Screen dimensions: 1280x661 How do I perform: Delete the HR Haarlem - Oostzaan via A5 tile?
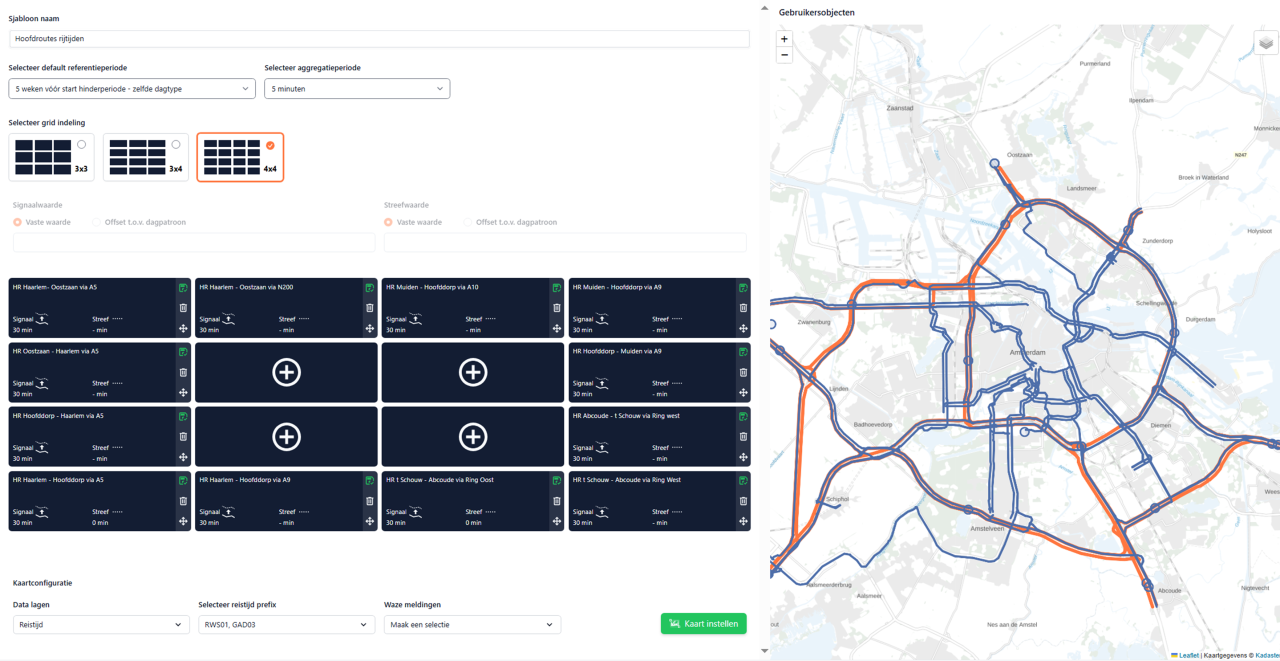pyautogui.click(x=183, y=308)
